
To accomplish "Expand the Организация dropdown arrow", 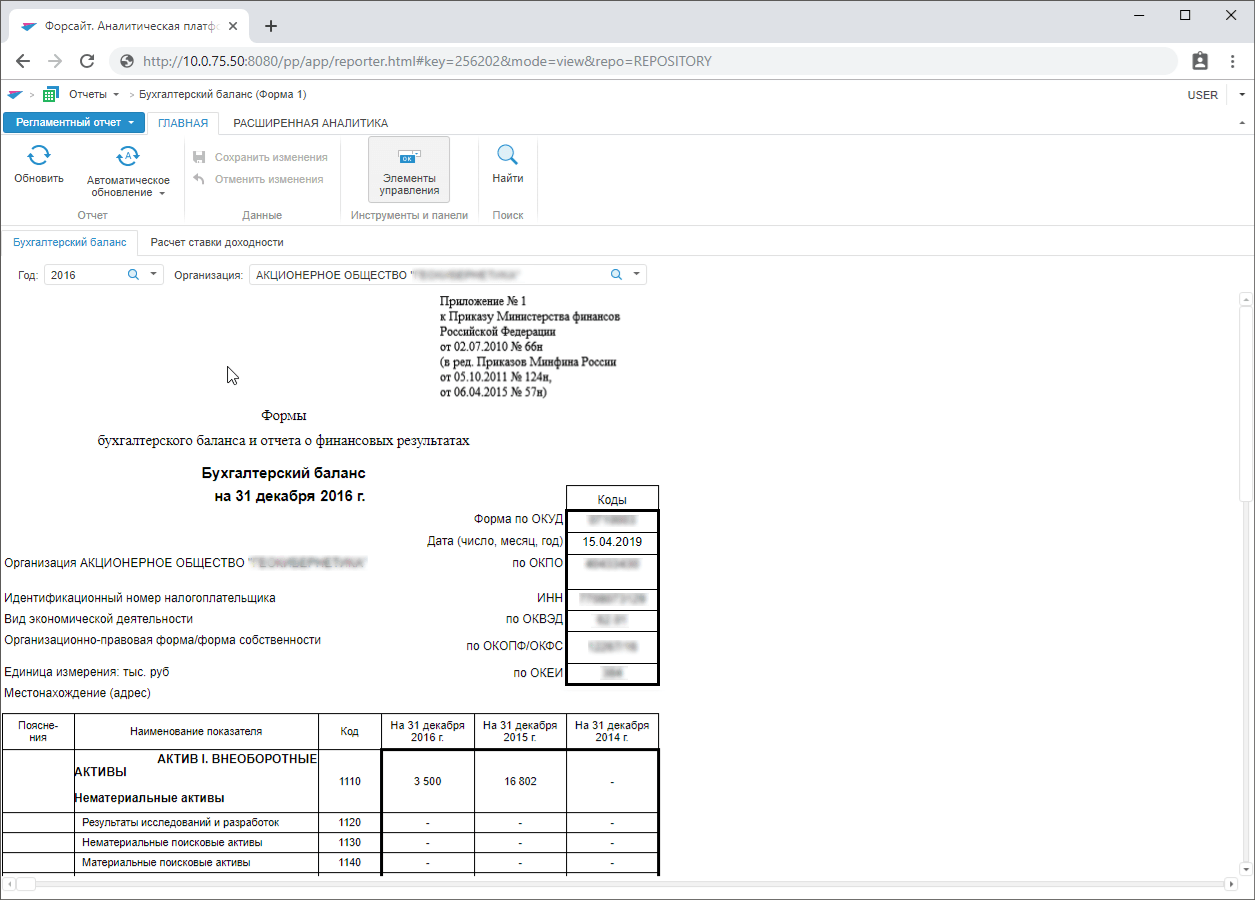I will 636,274.
